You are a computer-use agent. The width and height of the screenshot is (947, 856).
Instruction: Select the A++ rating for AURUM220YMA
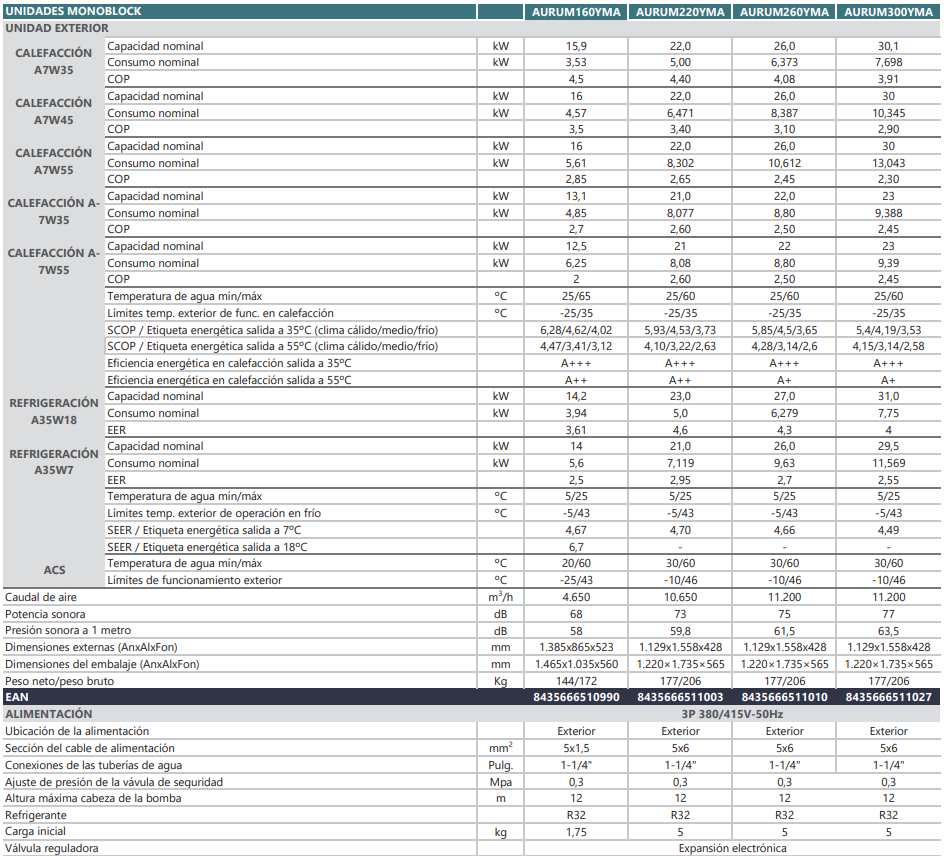[680, 381]
